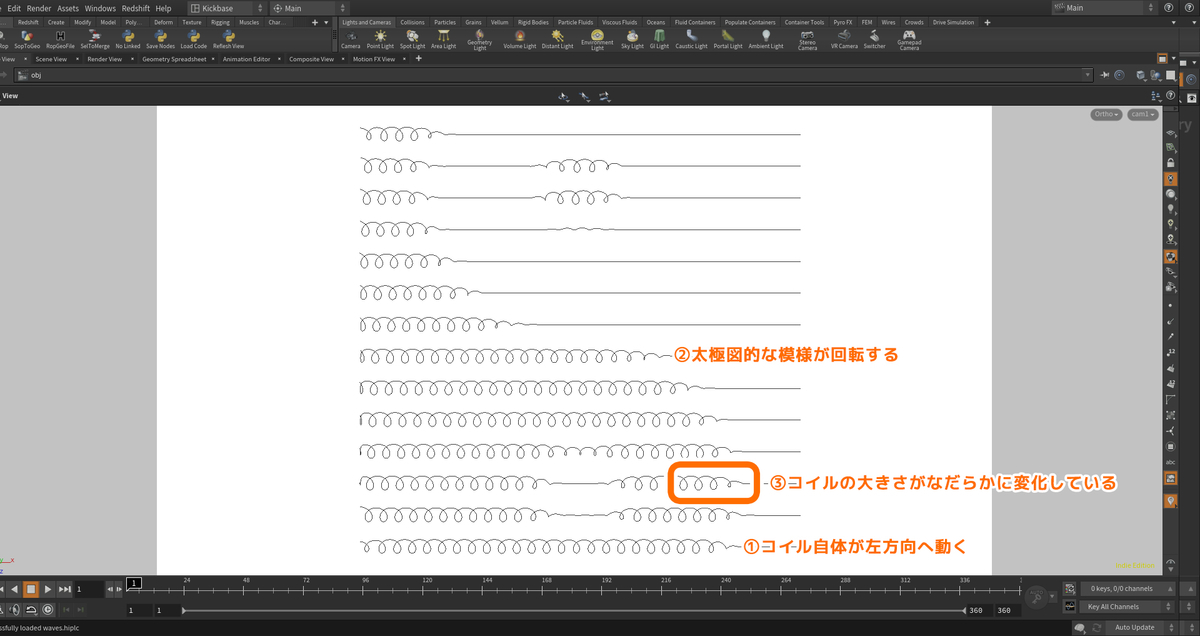Play the timeline forward
The width and height of the screenshot is (1200, 636).
pos(47,590)
